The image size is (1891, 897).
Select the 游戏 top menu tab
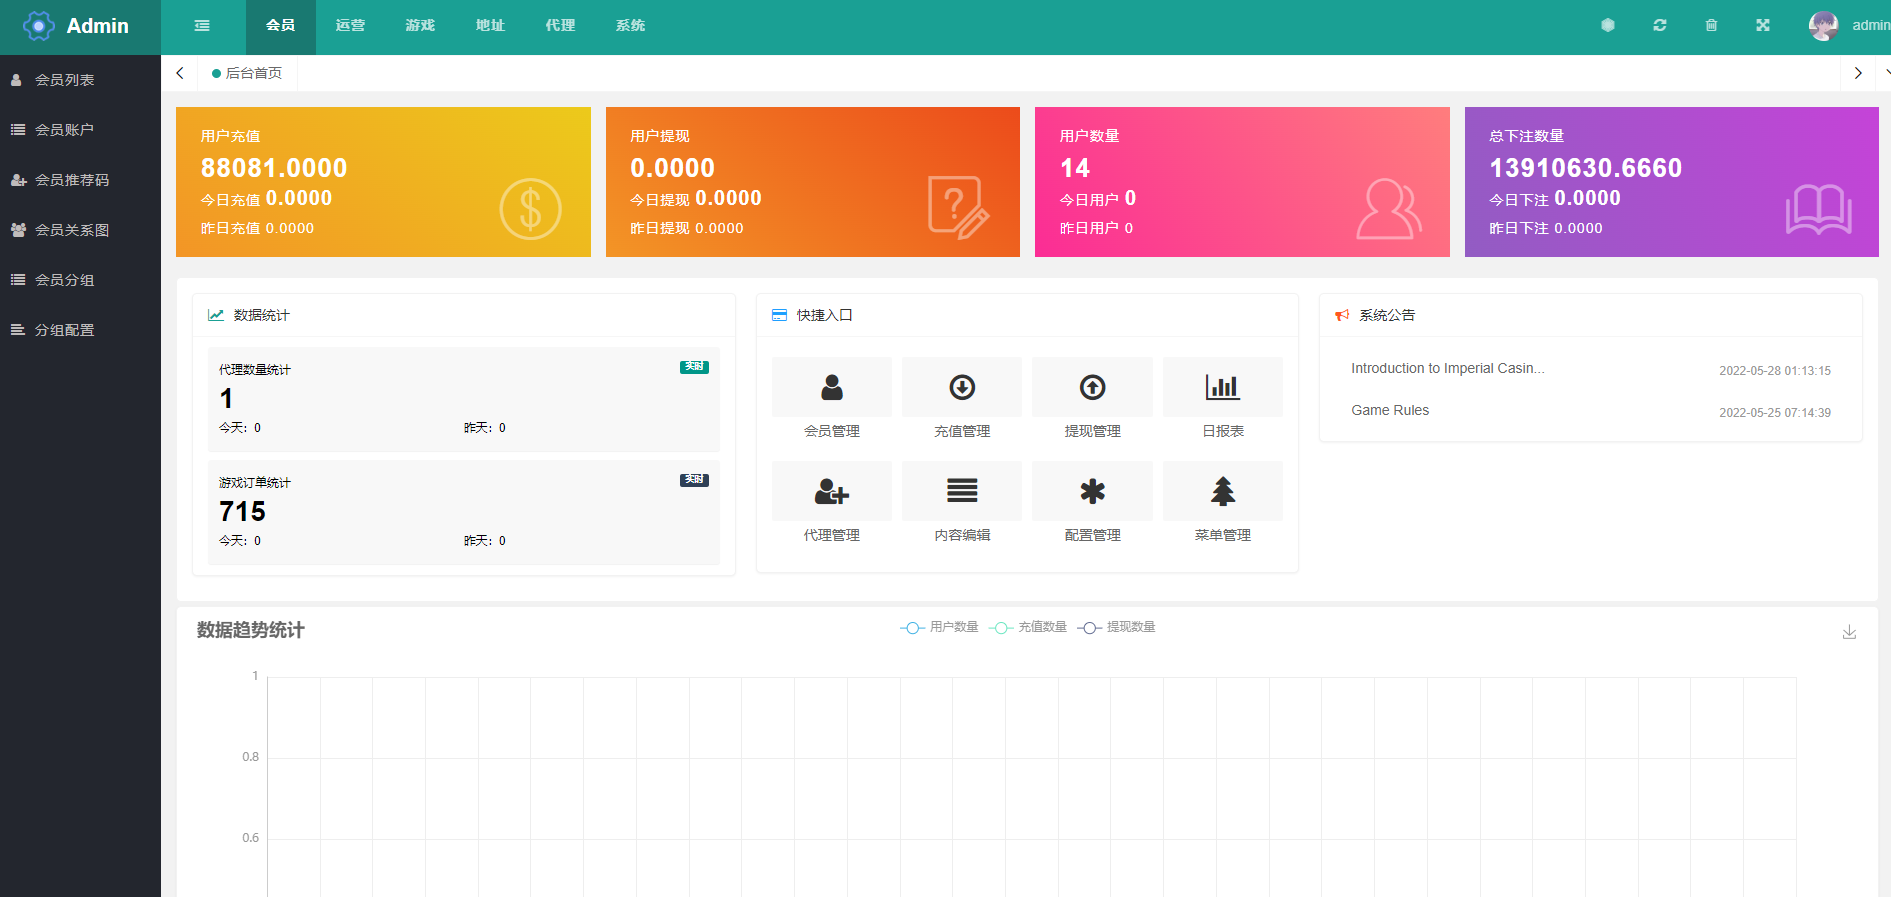coord(420,26)
